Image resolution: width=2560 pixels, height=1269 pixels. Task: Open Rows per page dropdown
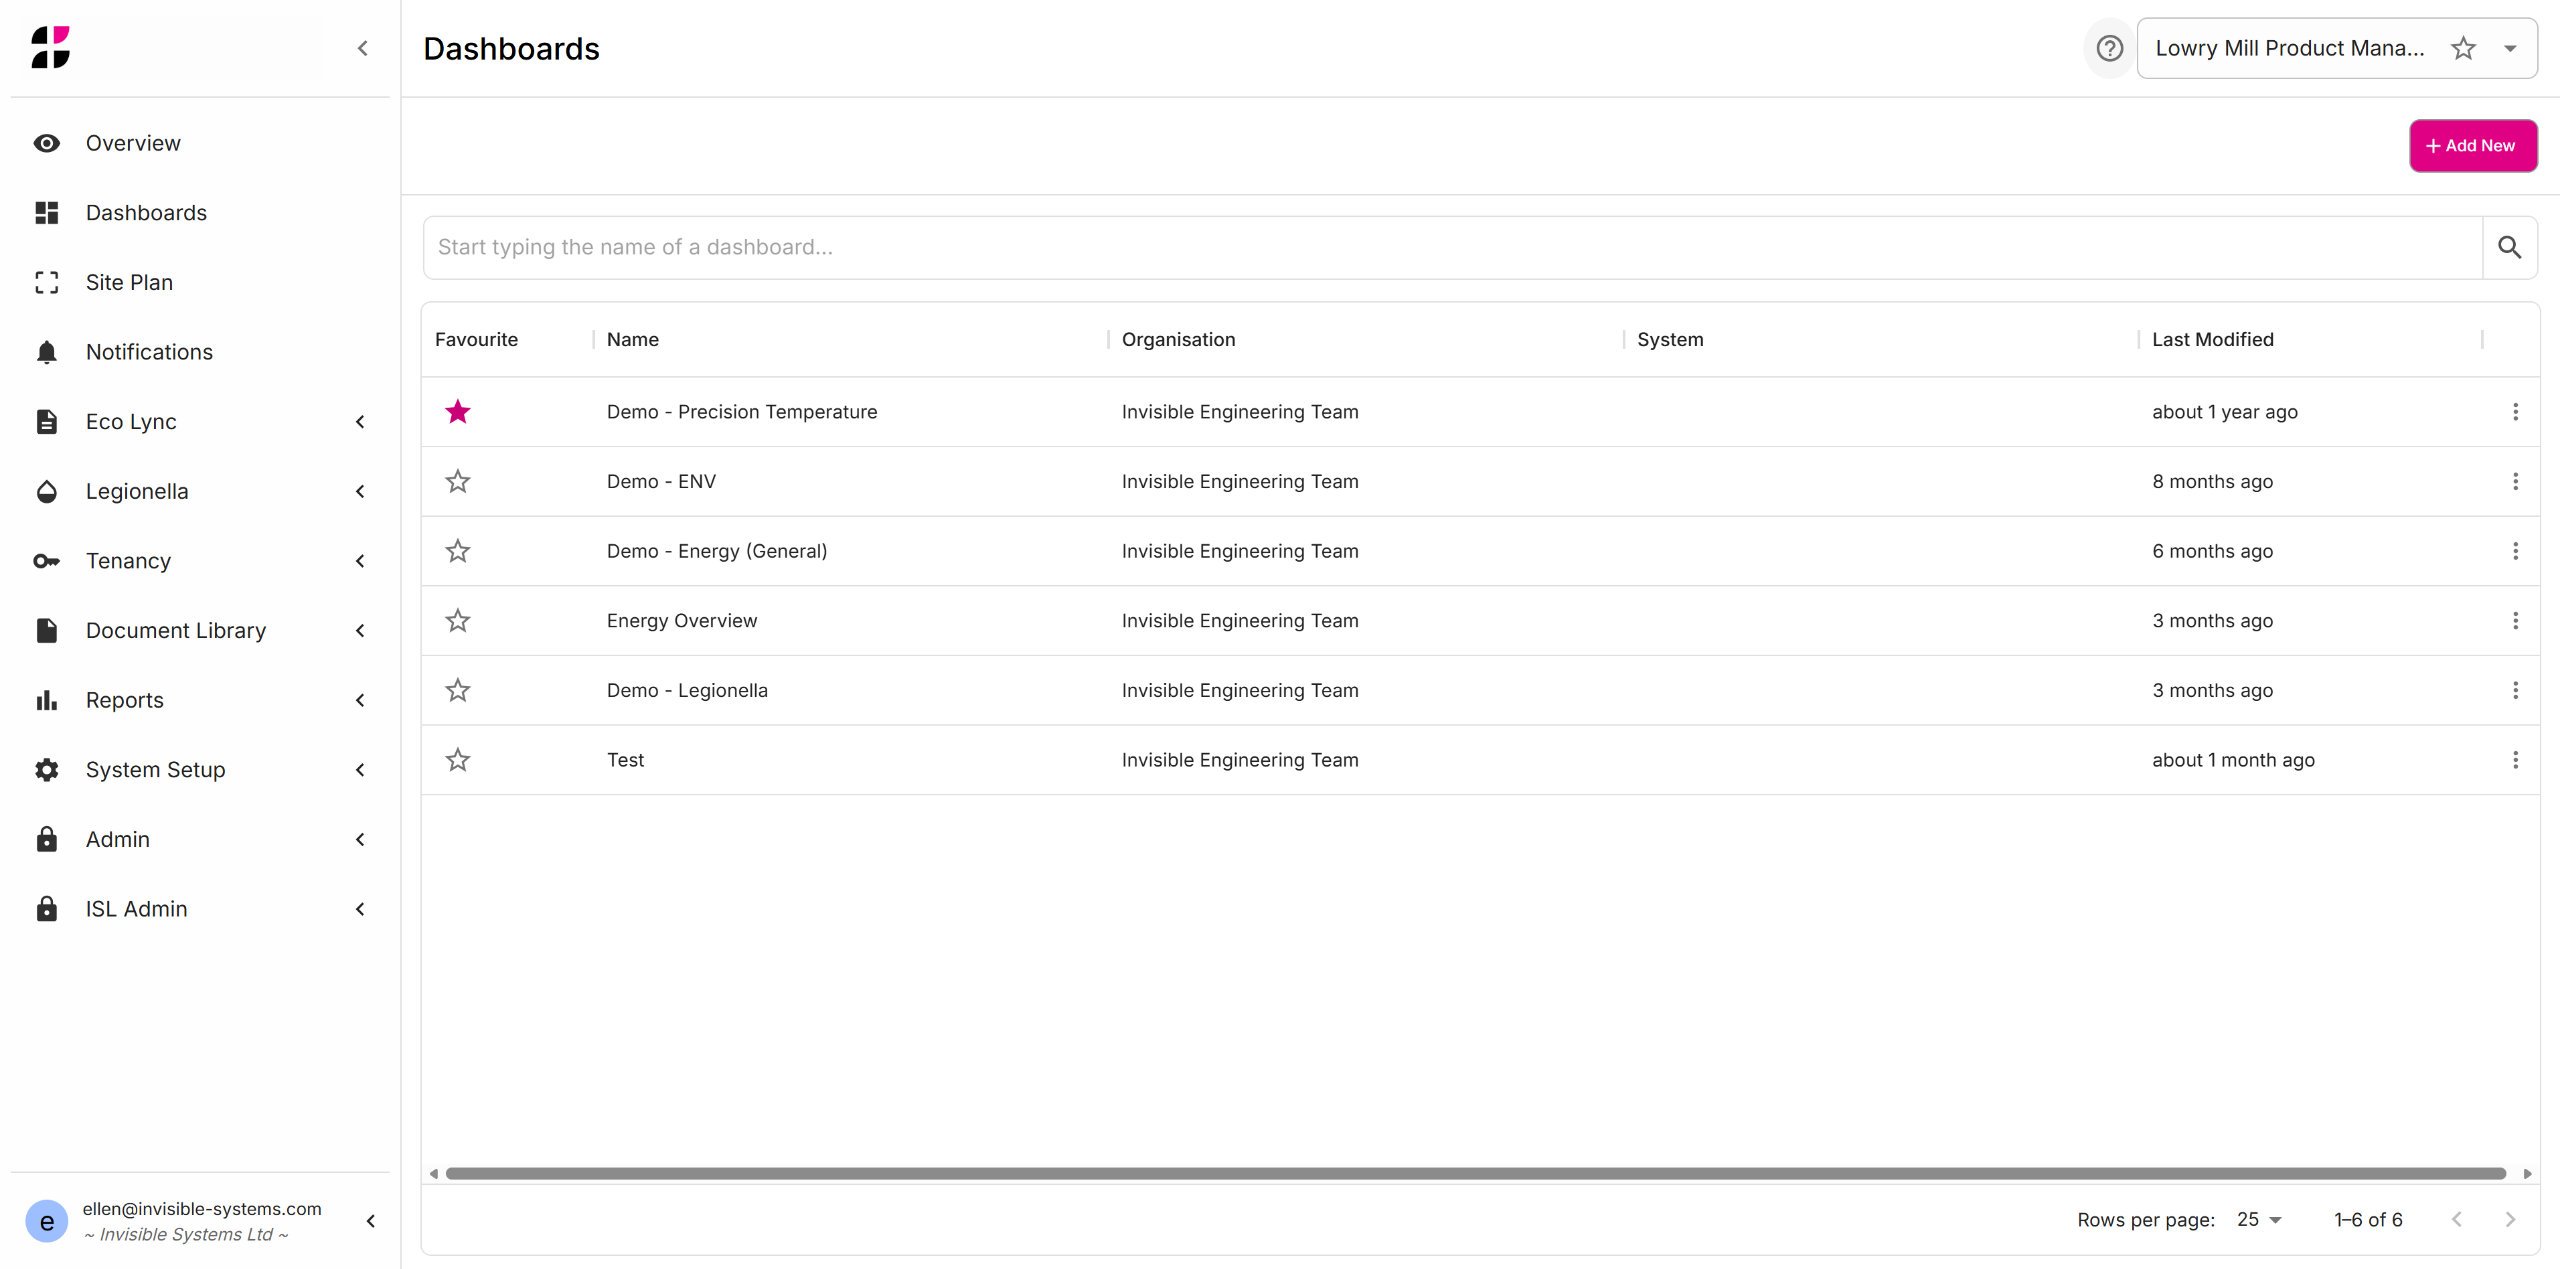(x=2259, y=1219)
